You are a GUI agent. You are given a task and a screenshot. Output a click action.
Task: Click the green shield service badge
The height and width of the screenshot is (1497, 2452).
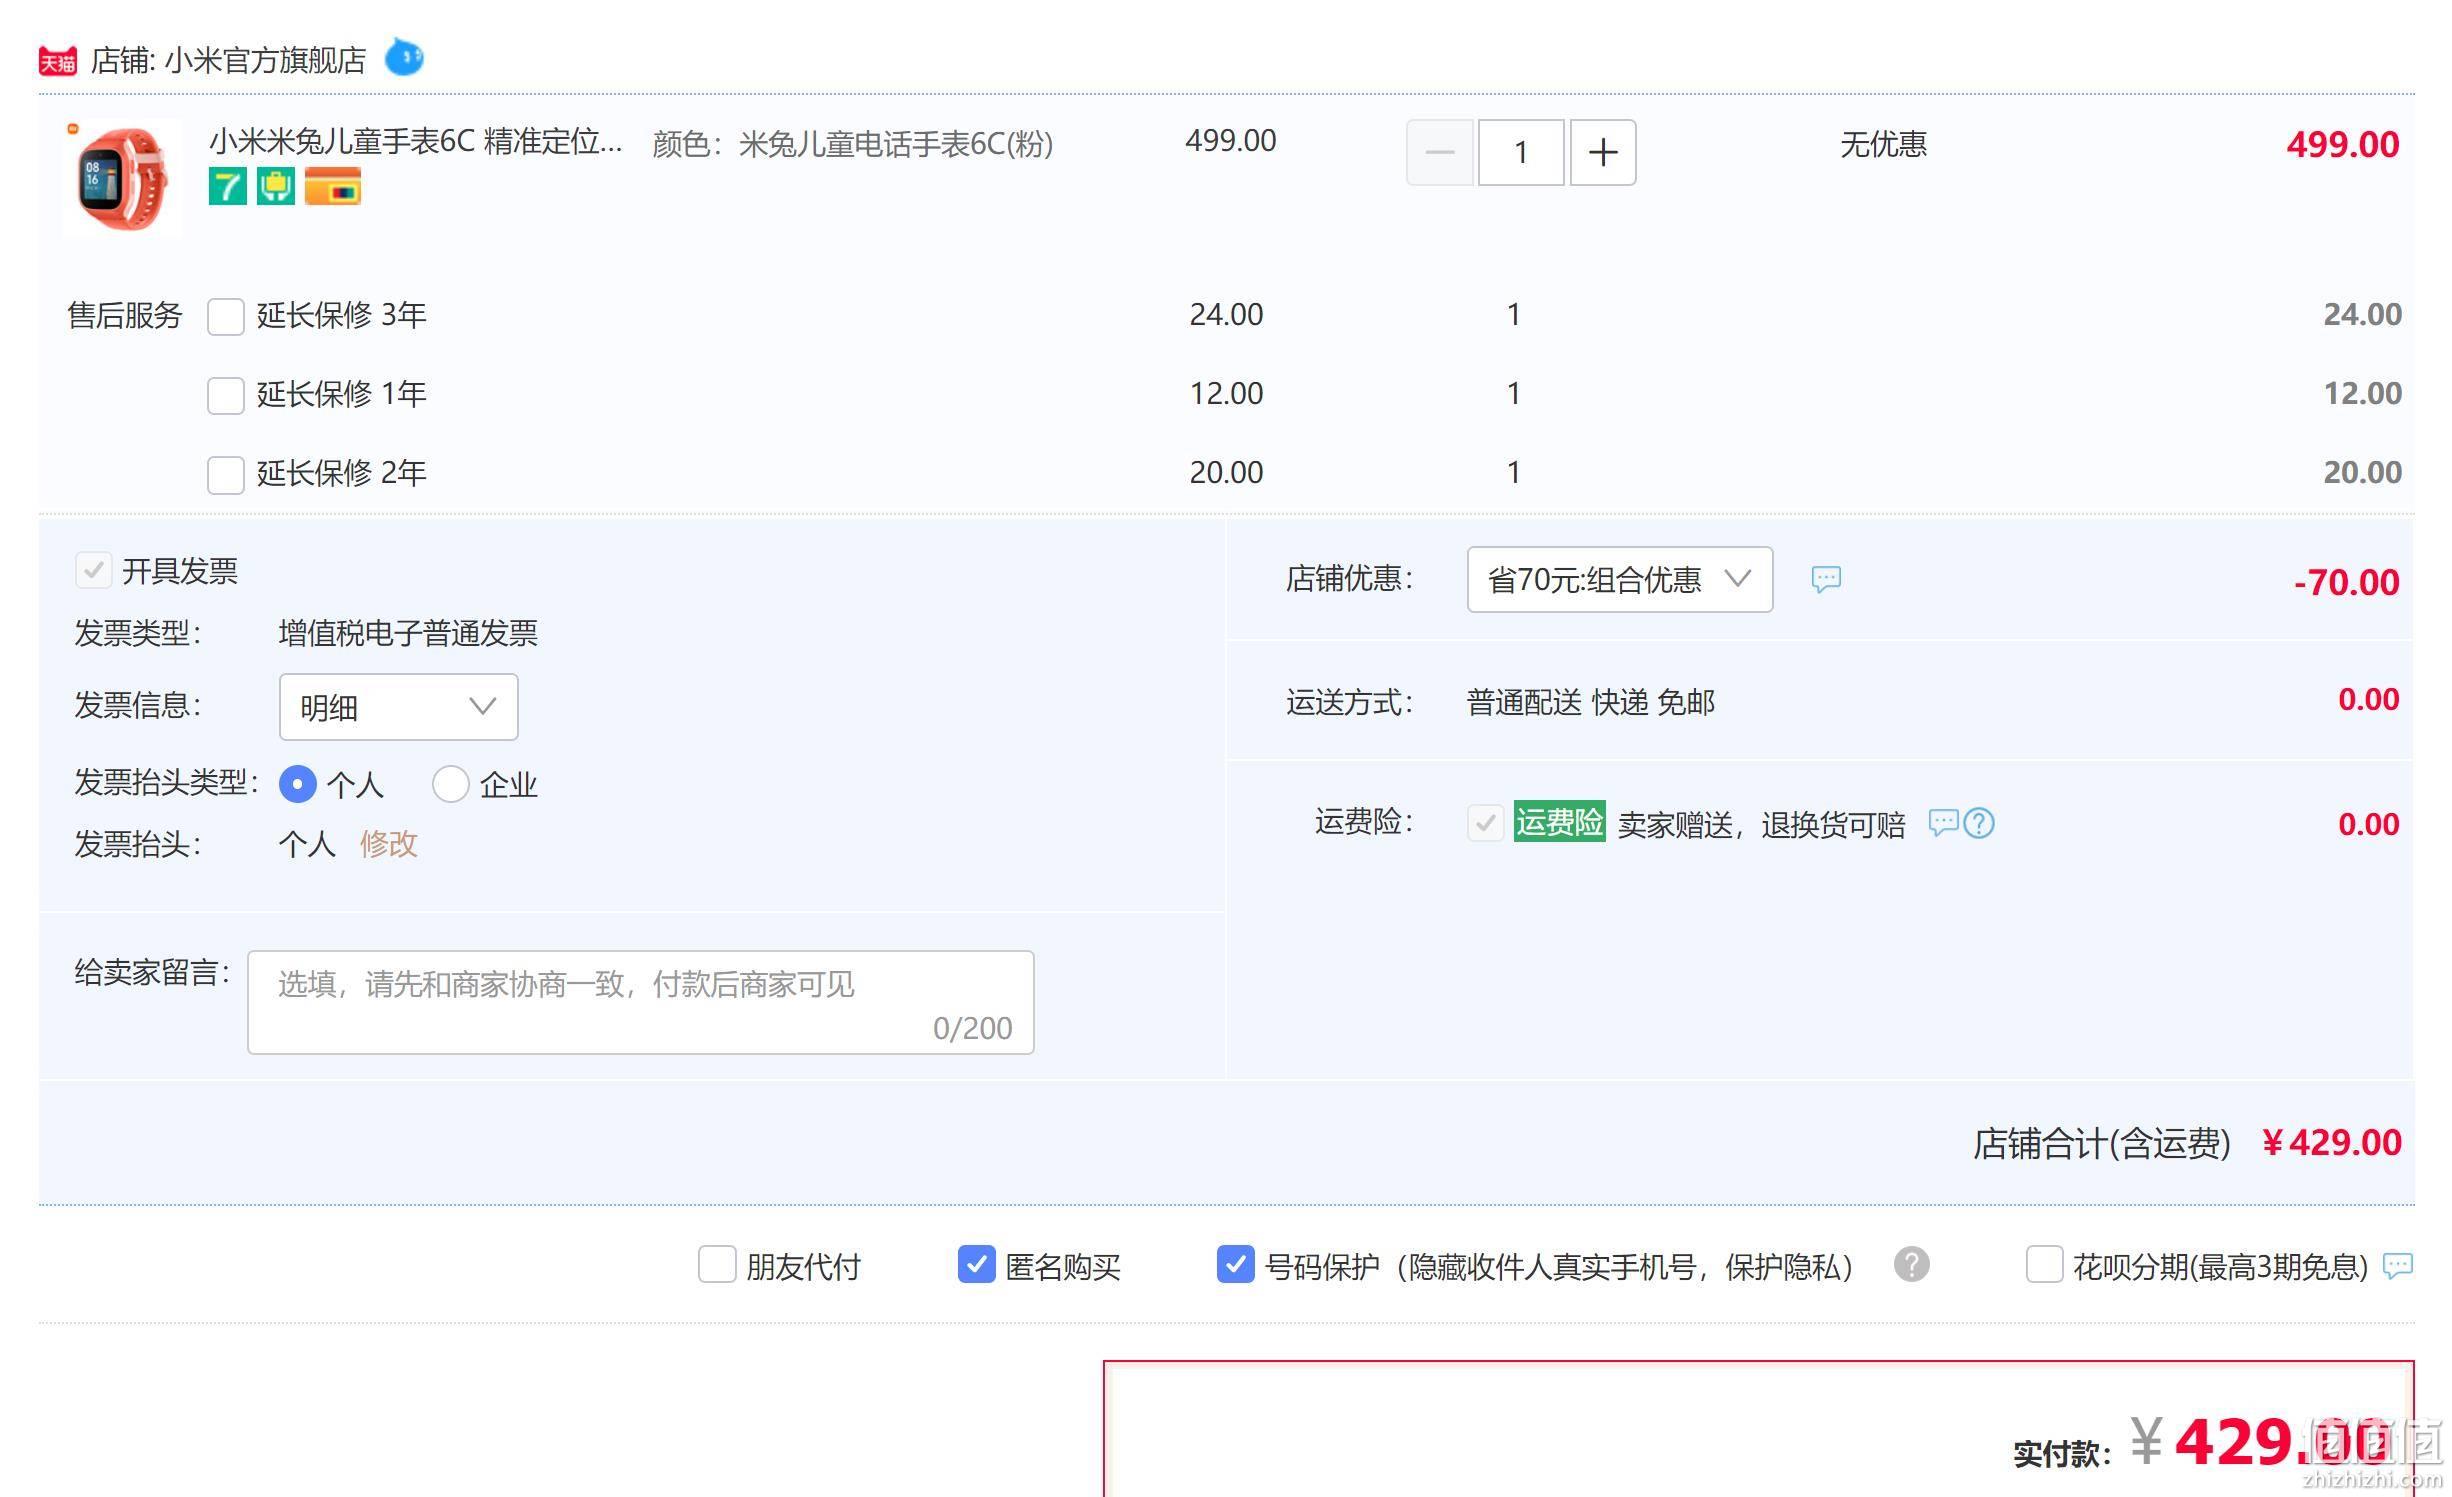click(276, 187)
